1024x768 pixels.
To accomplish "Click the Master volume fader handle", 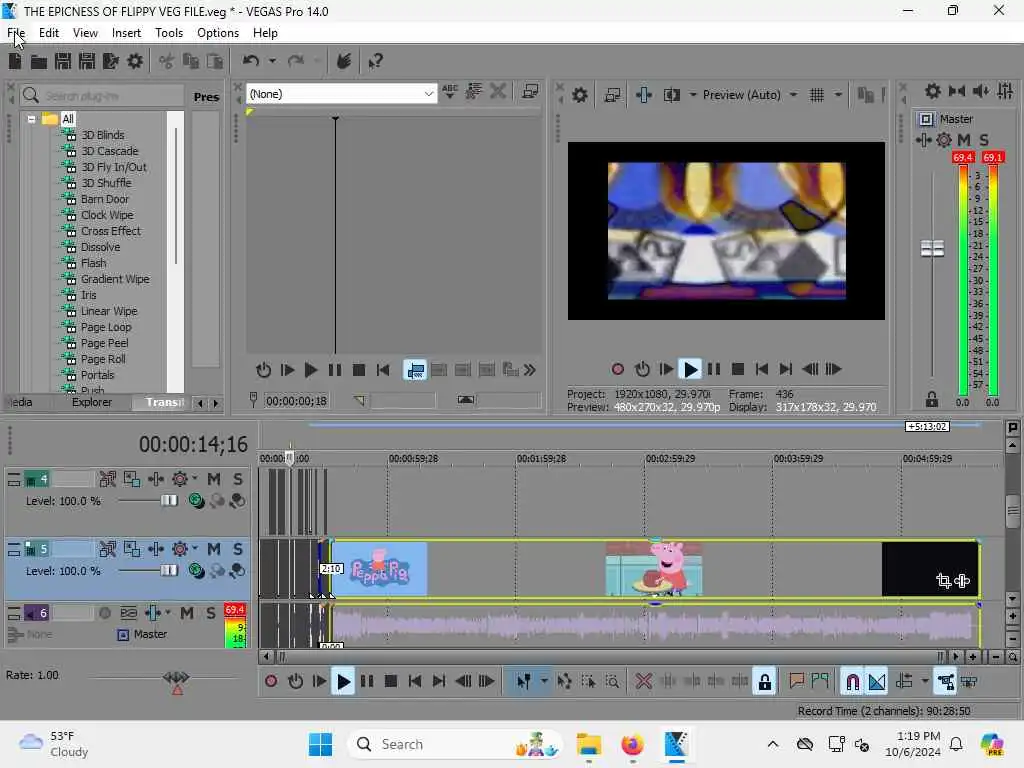I will click(932, 248).
